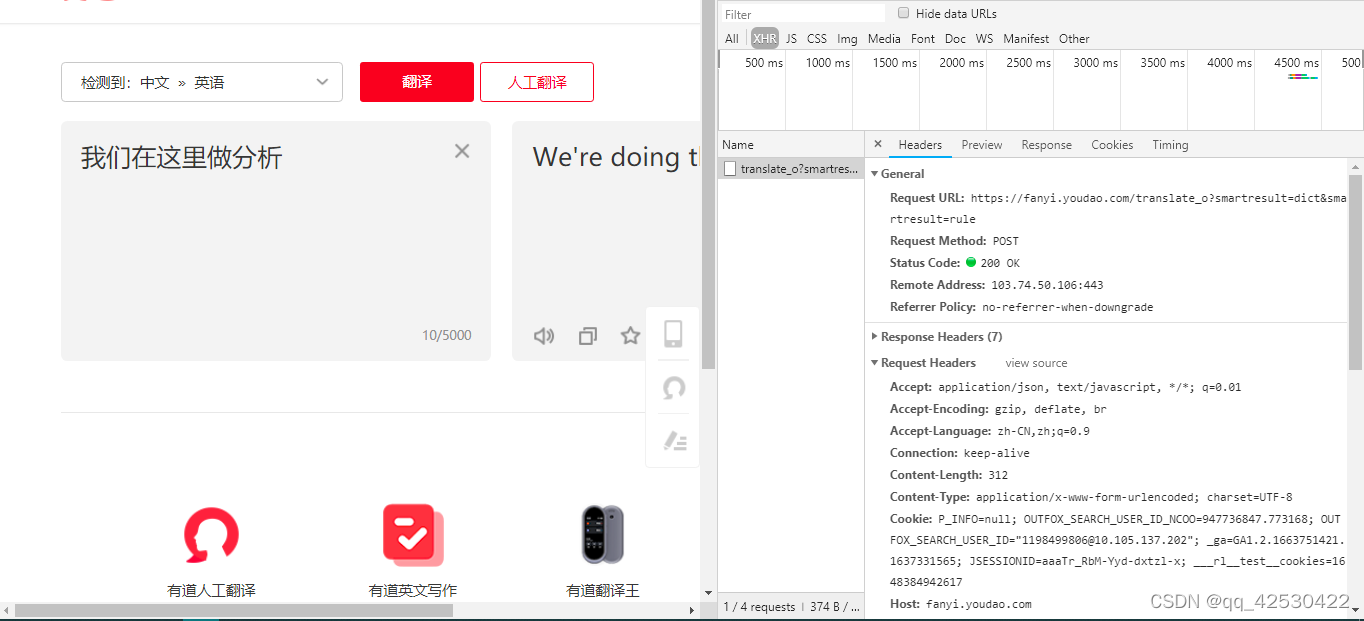This screenshot has height=621, width=1364.
Task: Click the 人工翻译 outlined button
Action: point(537,82)
